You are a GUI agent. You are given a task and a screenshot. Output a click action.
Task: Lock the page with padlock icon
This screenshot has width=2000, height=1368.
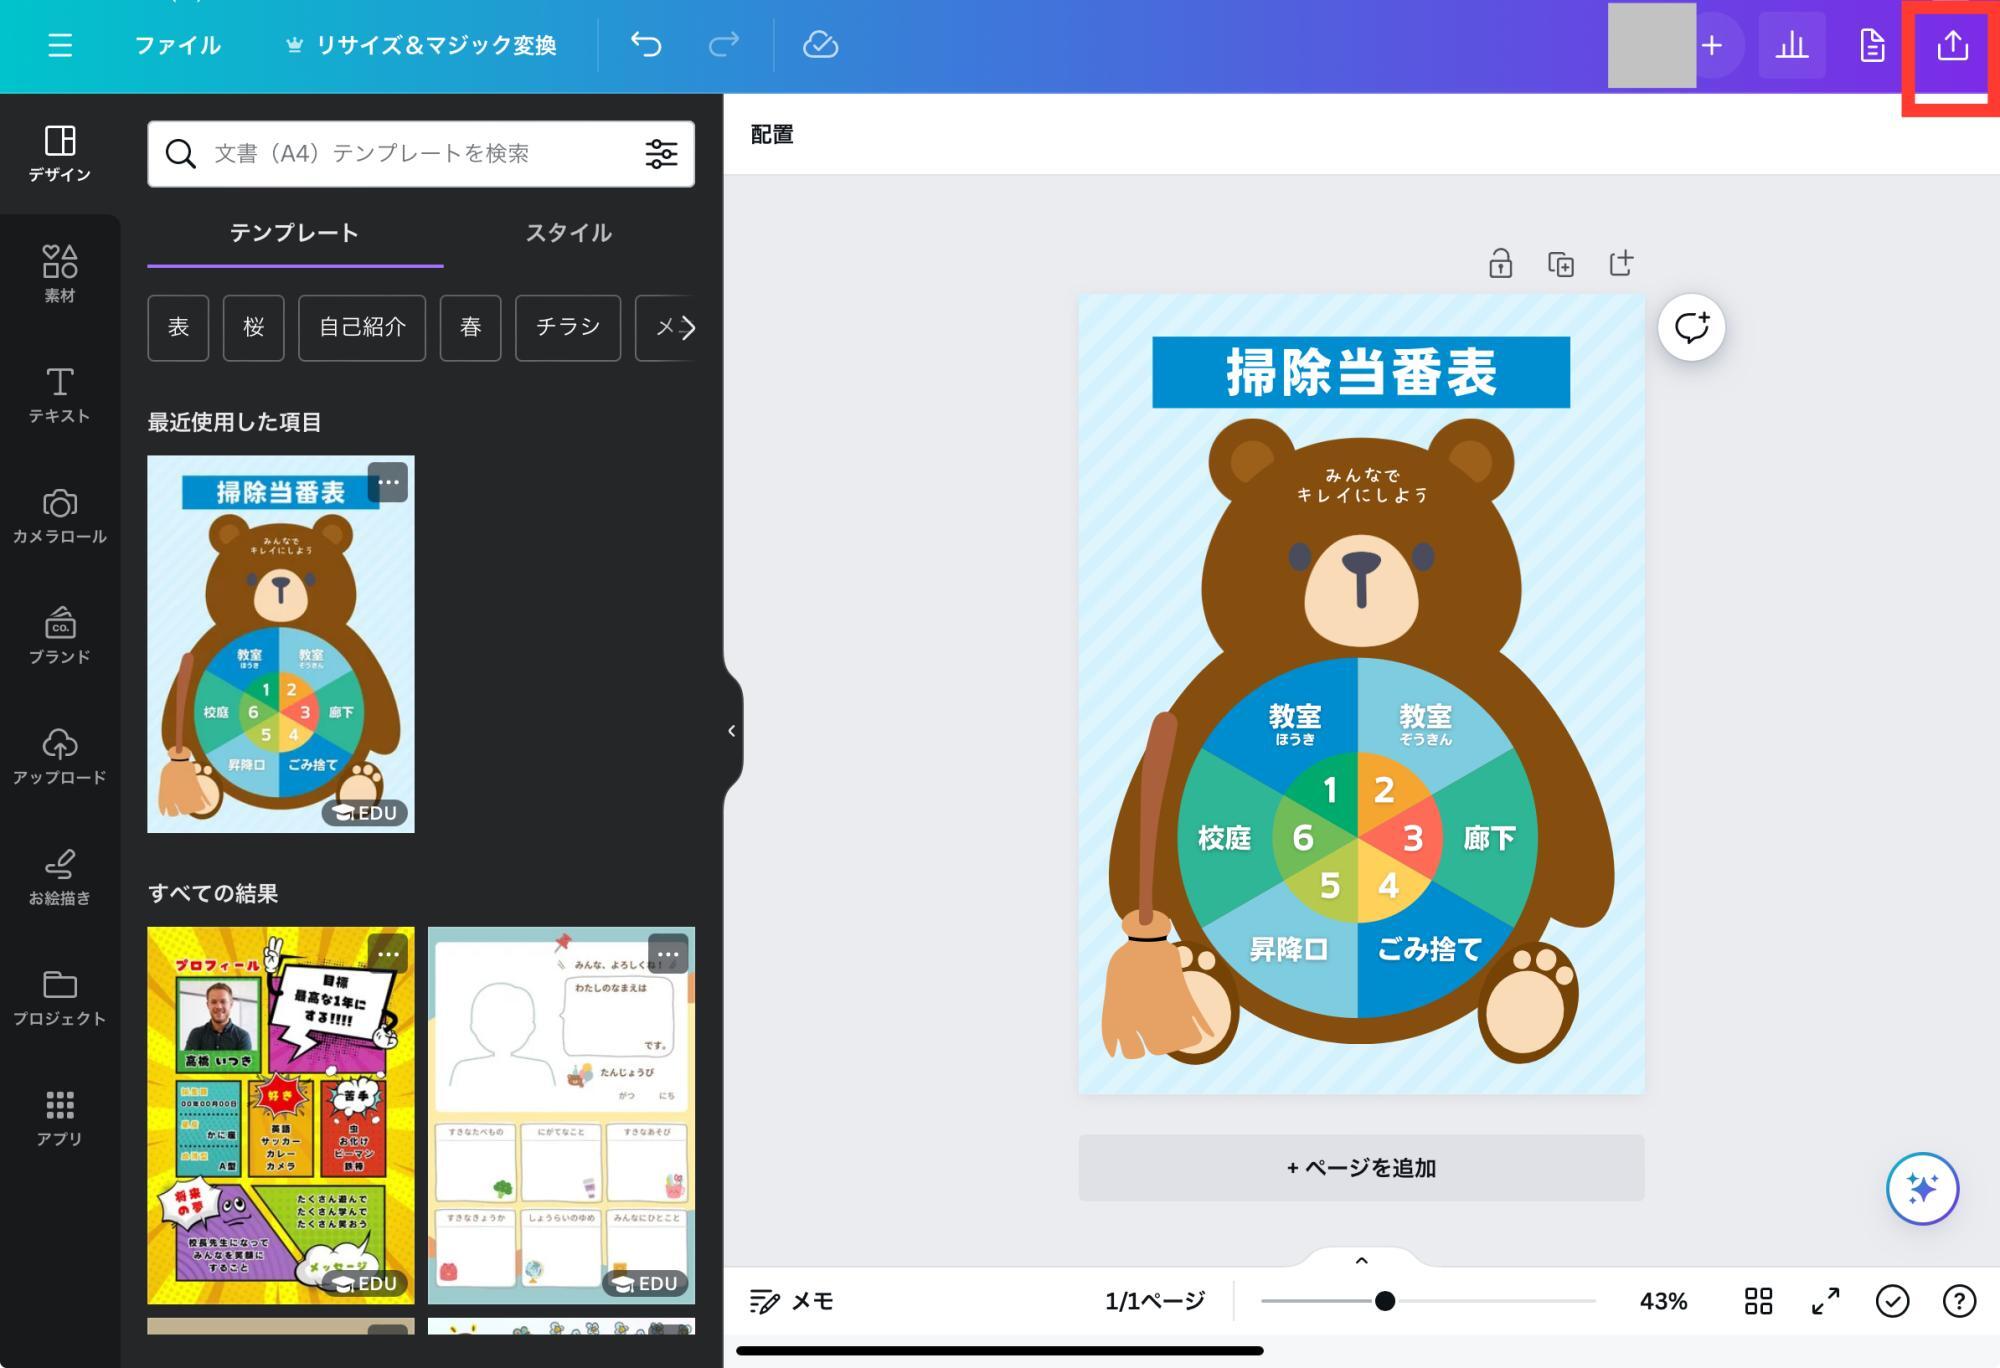point(1500,263)
